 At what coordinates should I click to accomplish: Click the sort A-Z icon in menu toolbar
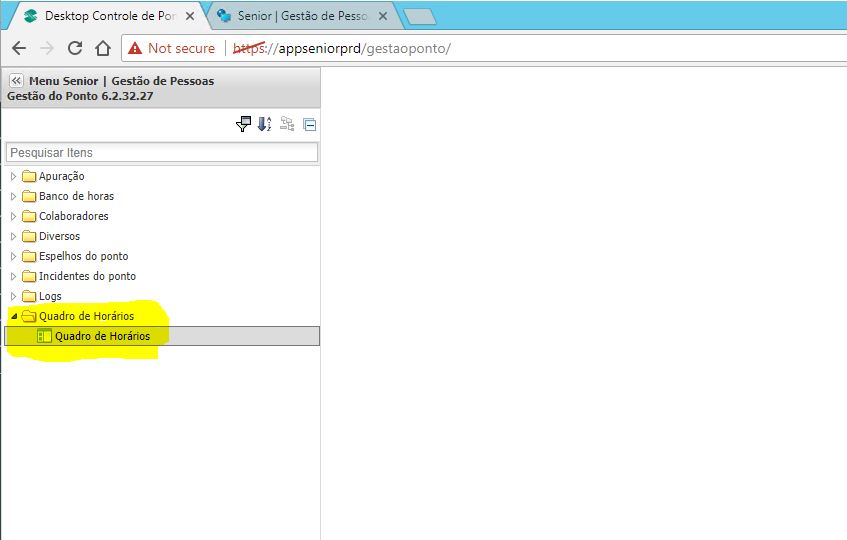pos(264,124)
